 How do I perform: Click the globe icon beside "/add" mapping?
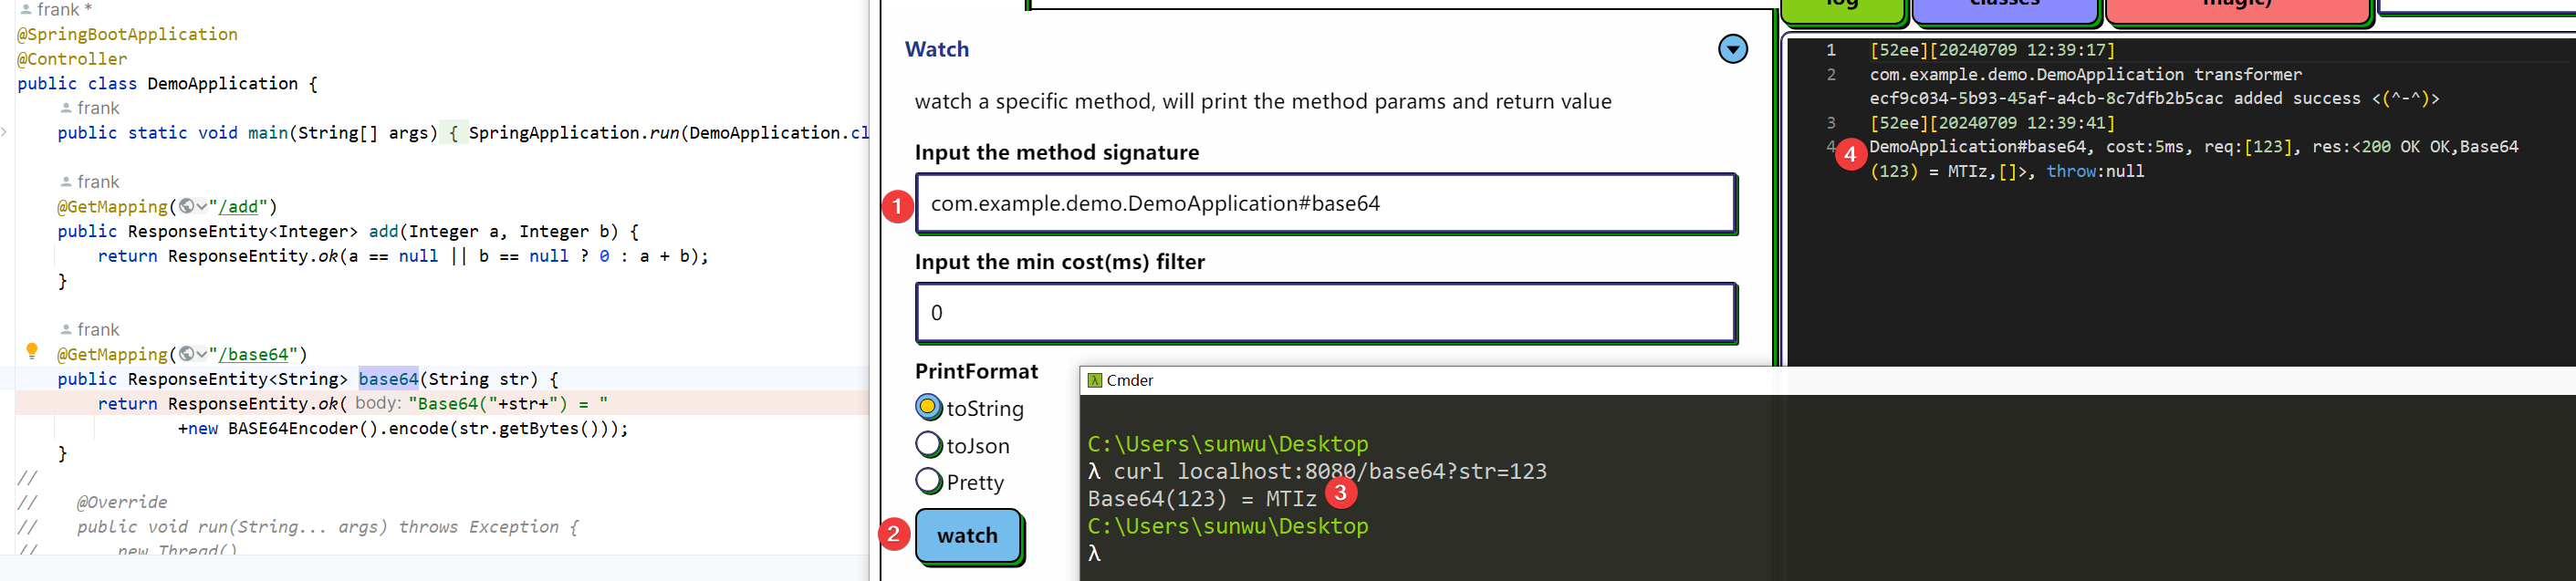(186, 207)
